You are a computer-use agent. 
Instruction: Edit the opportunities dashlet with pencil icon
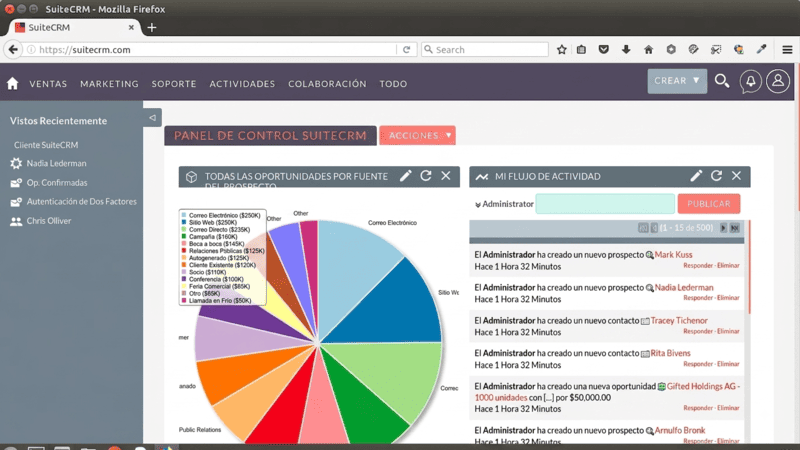pos(406,176)
